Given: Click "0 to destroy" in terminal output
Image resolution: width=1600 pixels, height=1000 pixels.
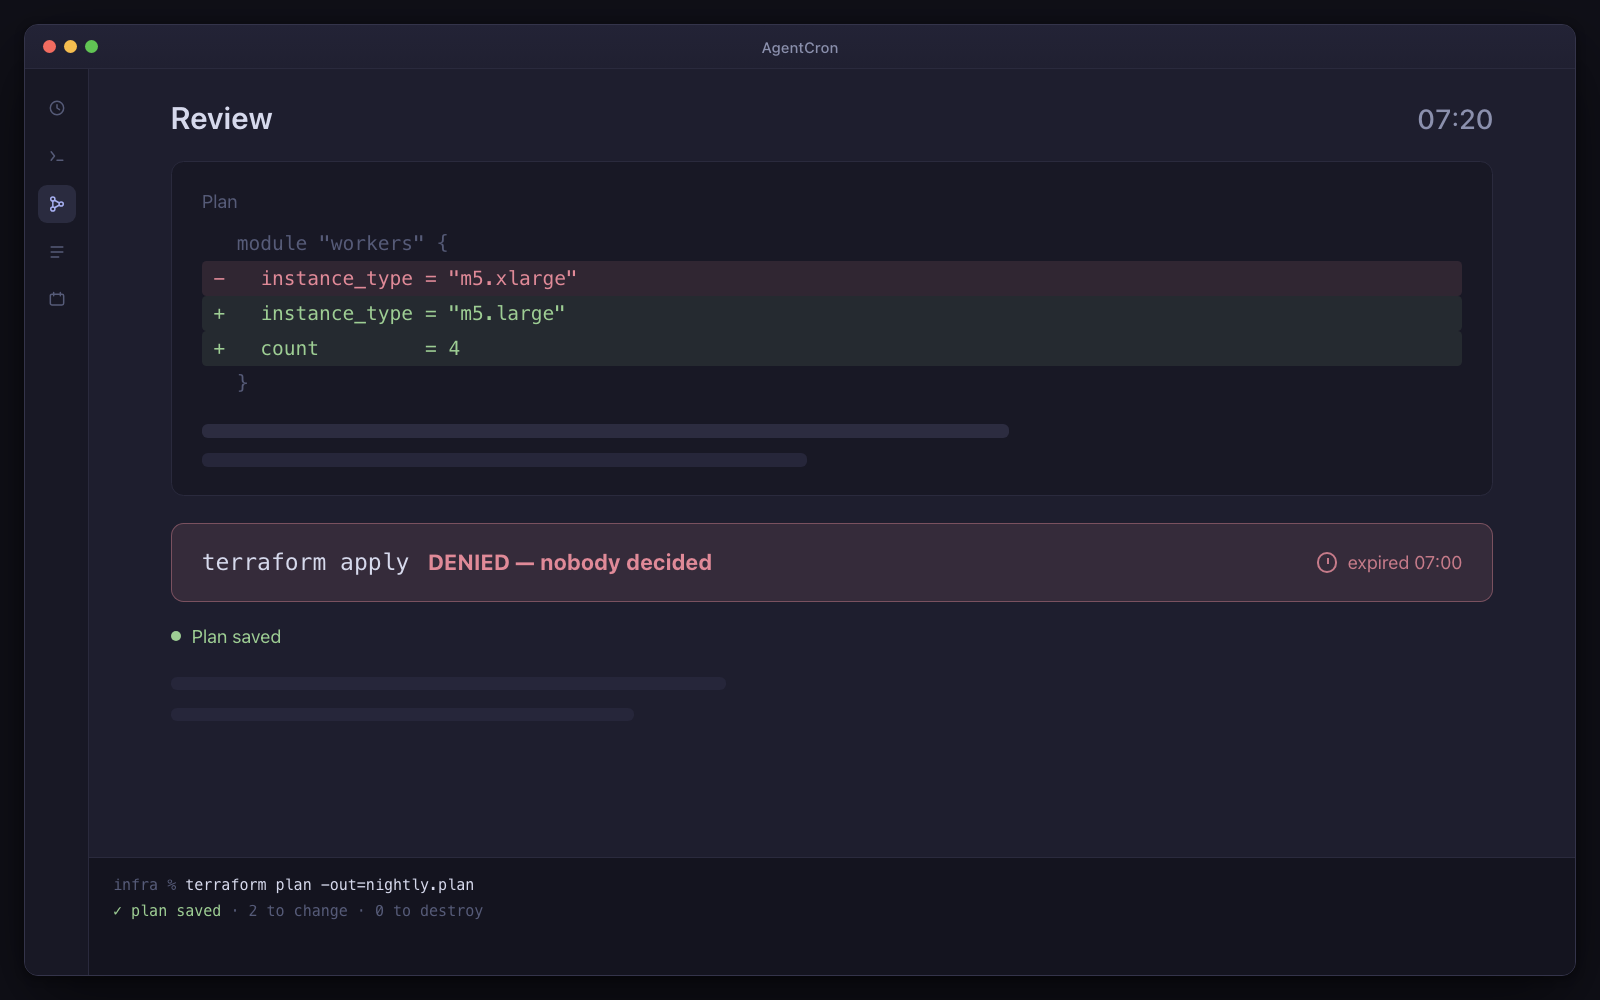Looking at the screenshot, I should [x=429, y=911].
